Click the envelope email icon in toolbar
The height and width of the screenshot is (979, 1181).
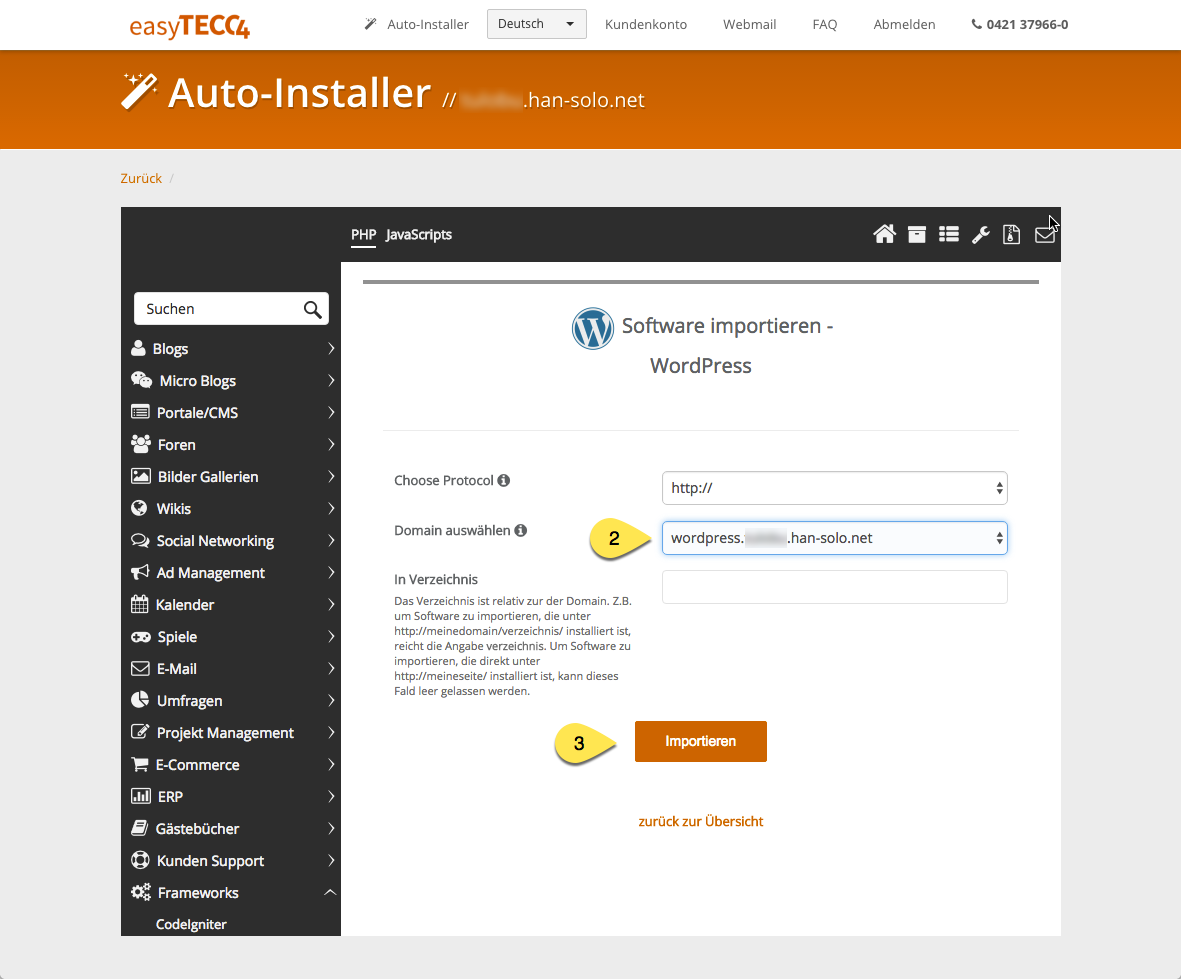point(1045,235)
